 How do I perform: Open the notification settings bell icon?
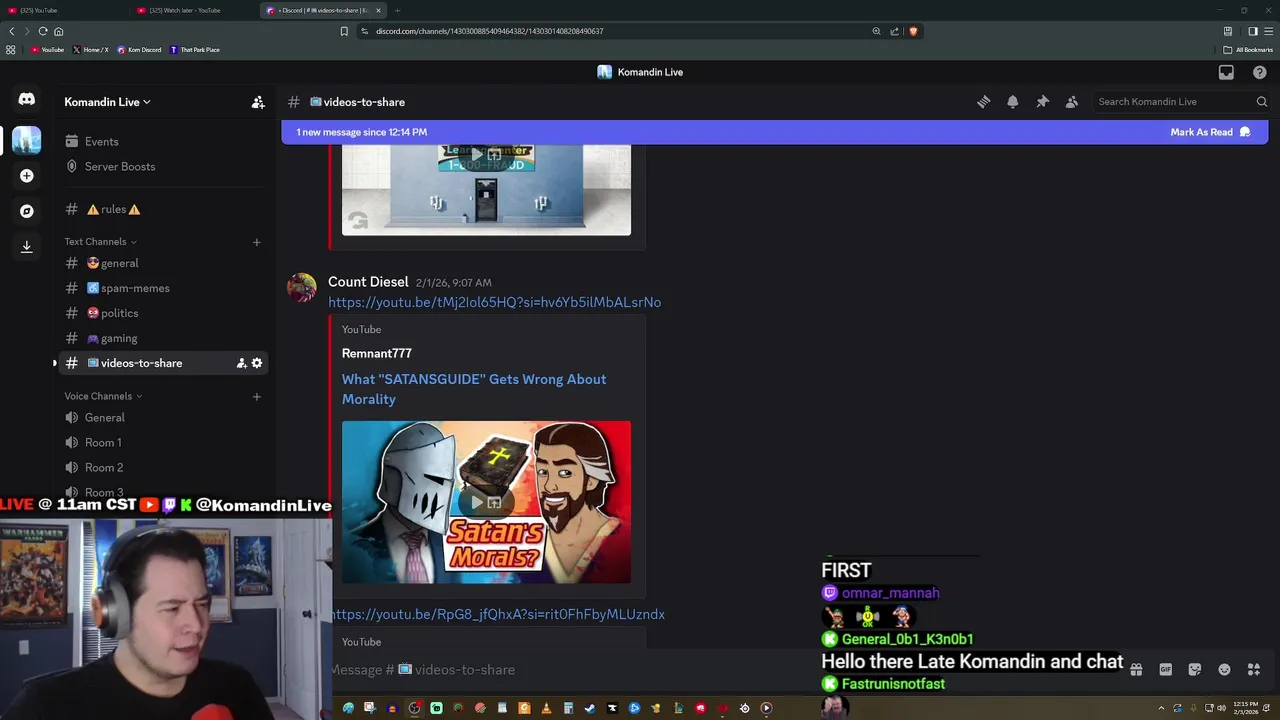coord(1013,102)
